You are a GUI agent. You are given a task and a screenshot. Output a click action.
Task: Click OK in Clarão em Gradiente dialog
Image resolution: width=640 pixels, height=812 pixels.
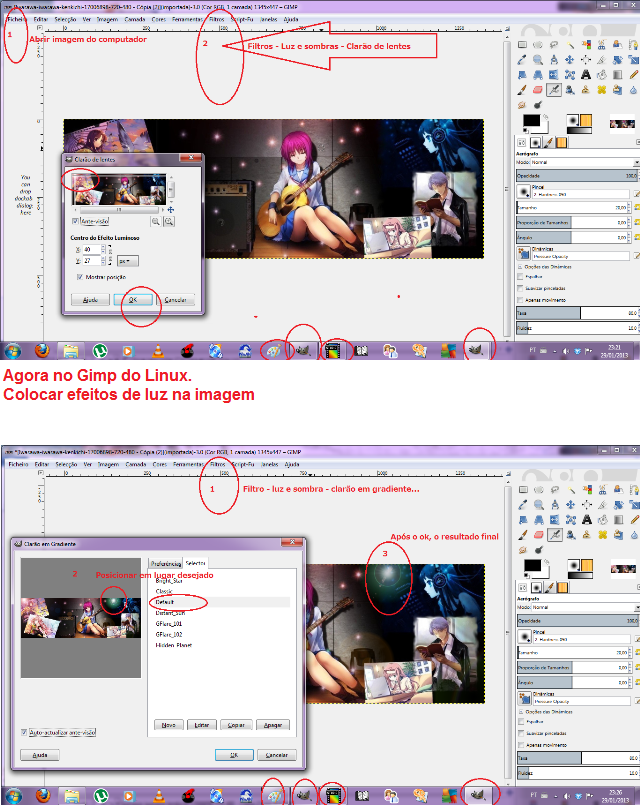point(234,755)
